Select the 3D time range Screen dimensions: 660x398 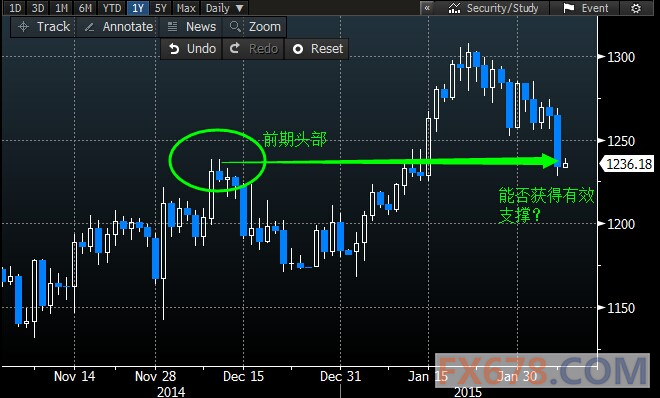point(38,8)
